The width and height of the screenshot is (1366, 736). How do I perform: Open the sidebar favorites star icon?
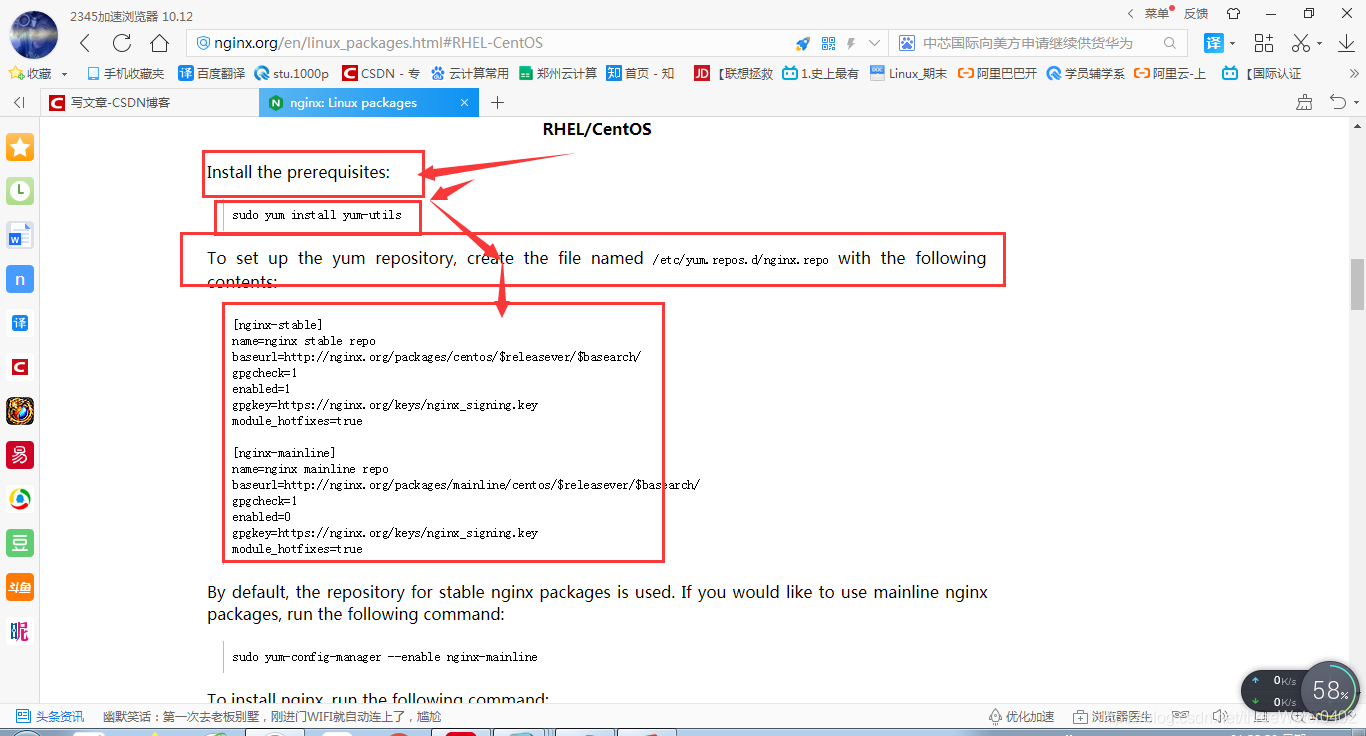[x=20, y=147]
